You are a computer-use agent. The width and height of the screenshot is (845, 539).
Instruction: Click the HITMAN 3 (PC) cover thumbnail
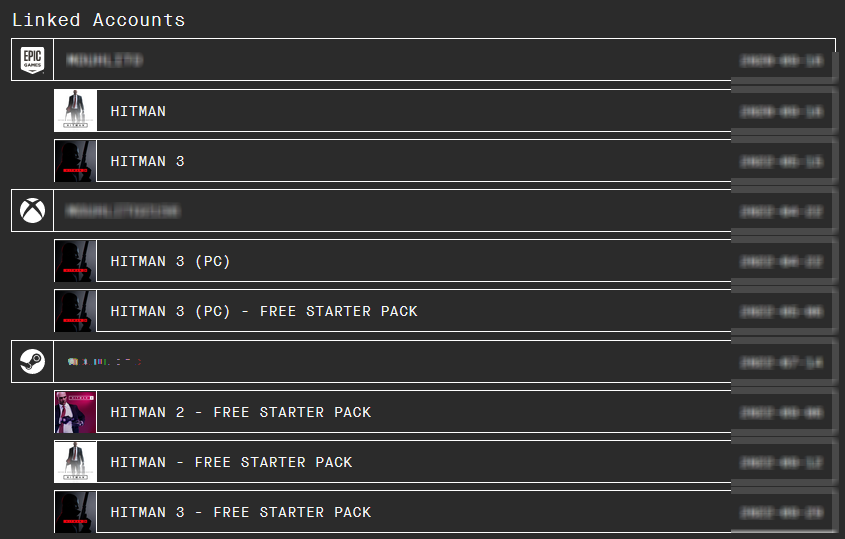[x=75, y=261]
